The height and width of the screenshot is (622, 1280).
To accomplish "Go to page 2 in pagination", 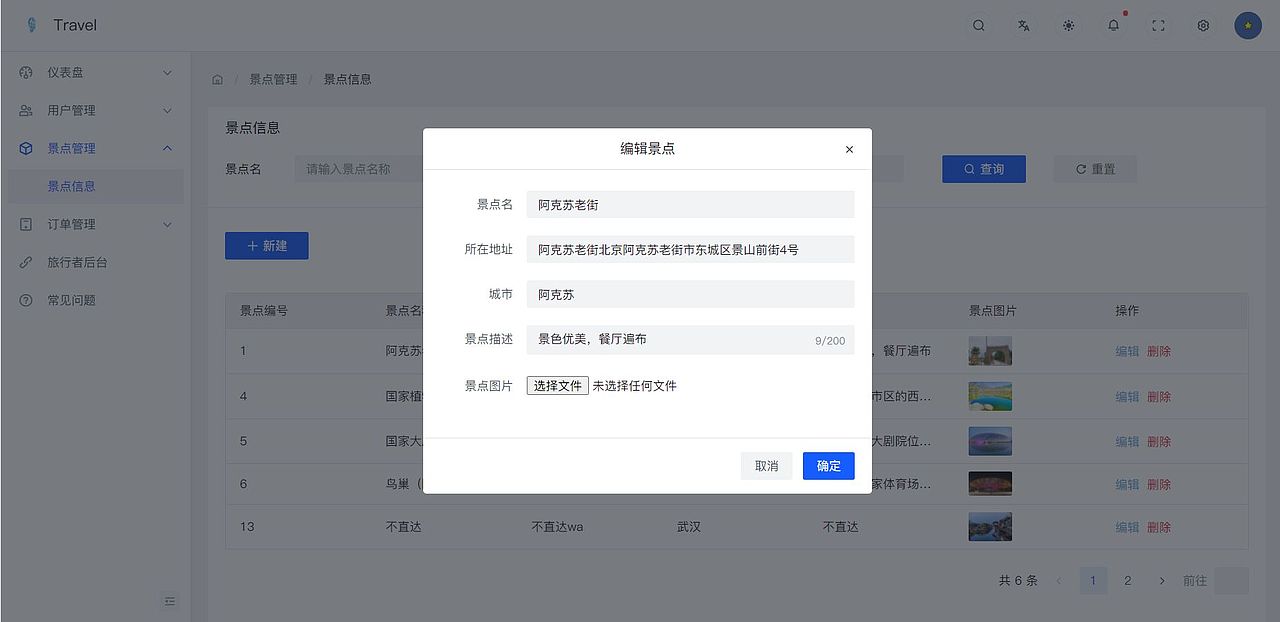I will 1128,580.
